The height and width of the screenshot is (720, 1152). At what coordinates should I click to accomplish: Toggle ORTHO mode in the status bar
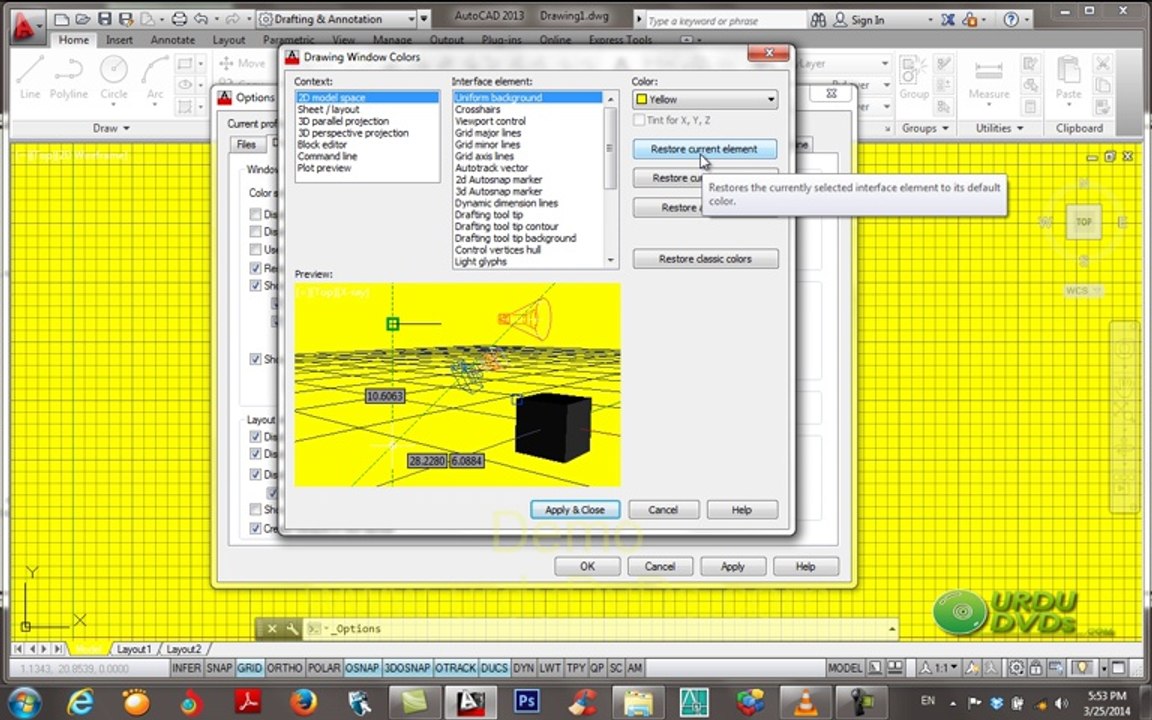click(x=284, y=668)
